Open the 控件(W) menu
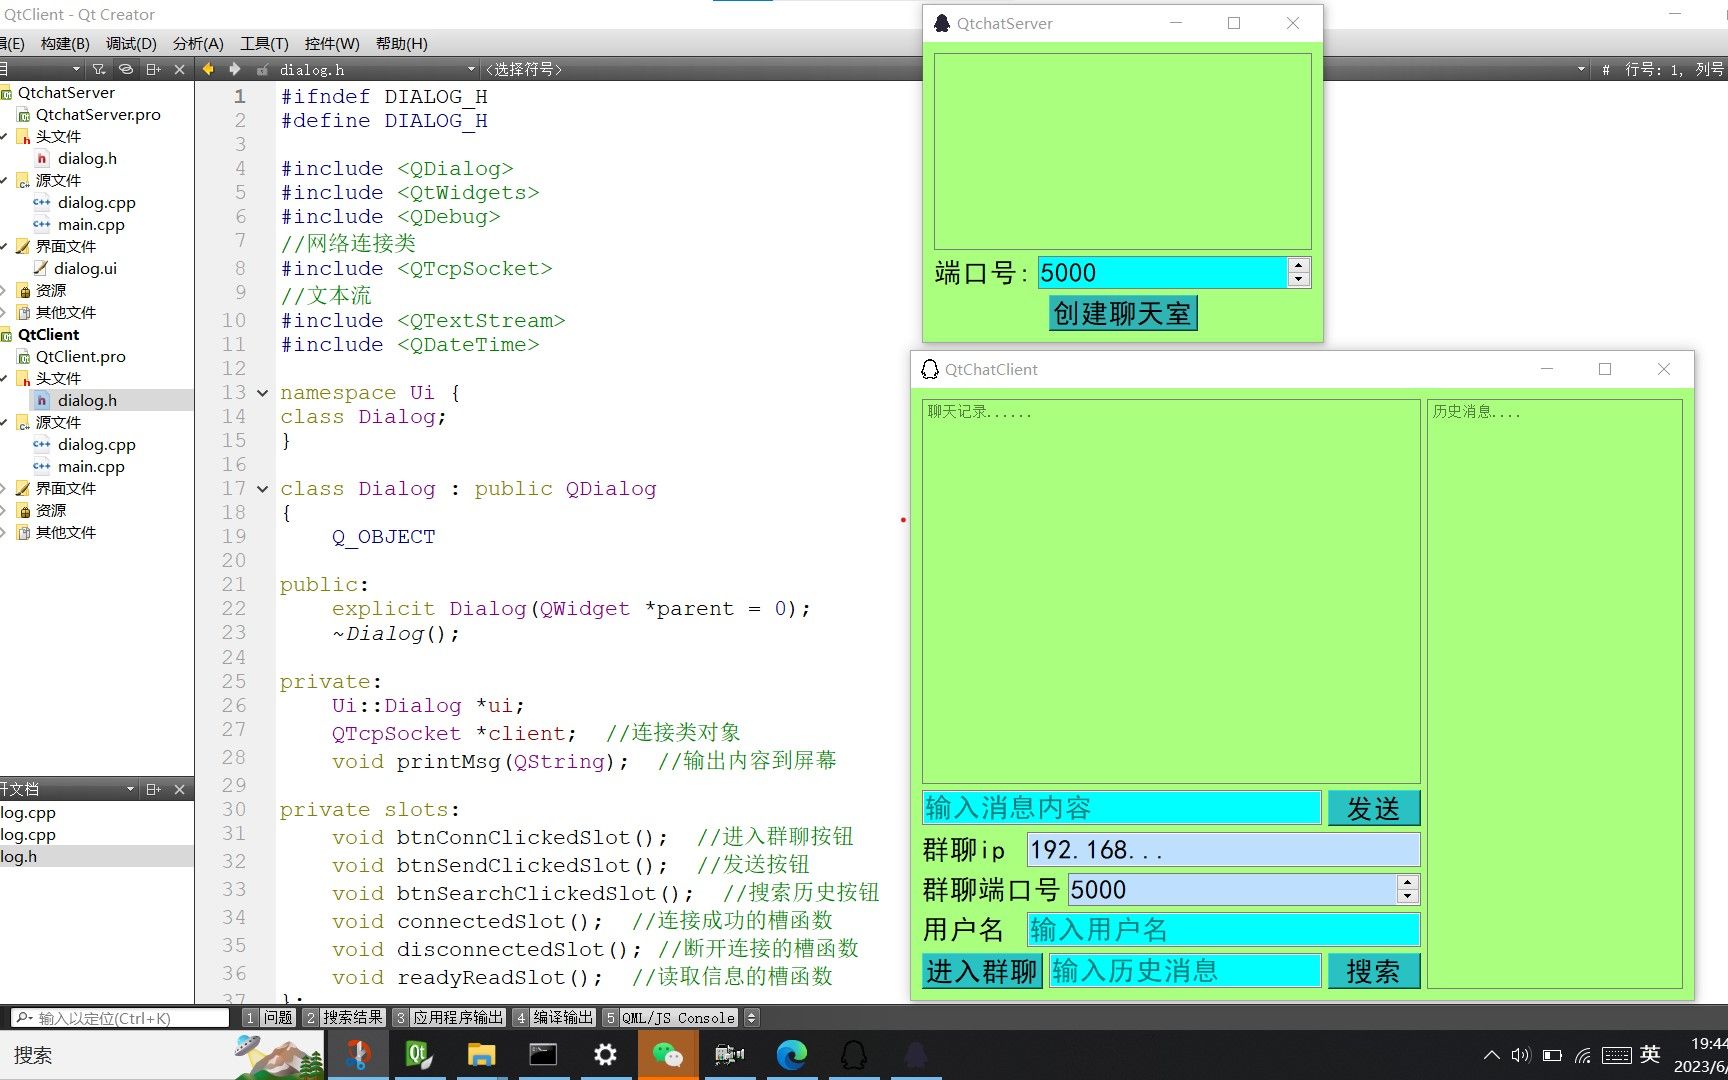 coord(332,43)
